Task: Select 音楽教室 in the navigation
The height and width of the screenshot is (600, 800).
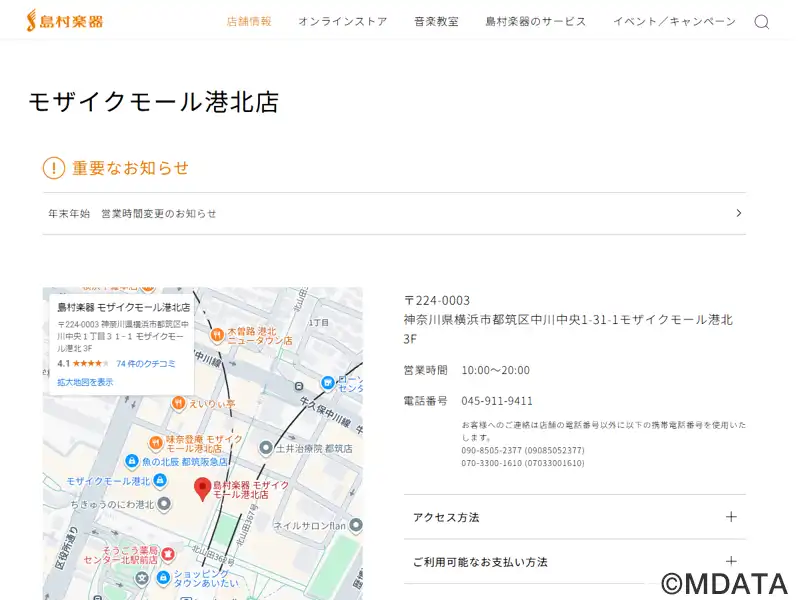Action: [436, 21]
